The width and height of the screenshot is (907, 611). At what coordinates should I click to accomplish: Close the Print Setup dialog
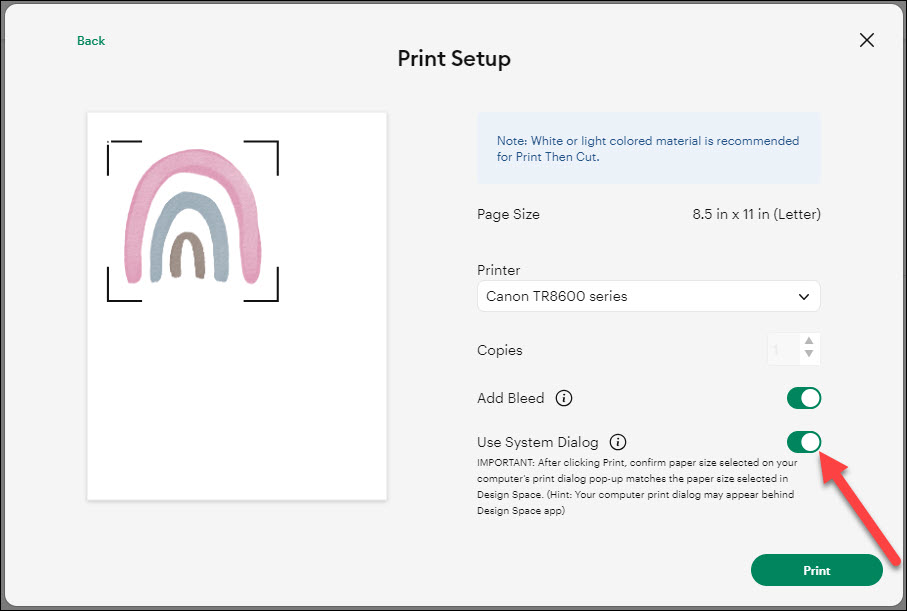[x=867, y=40]
